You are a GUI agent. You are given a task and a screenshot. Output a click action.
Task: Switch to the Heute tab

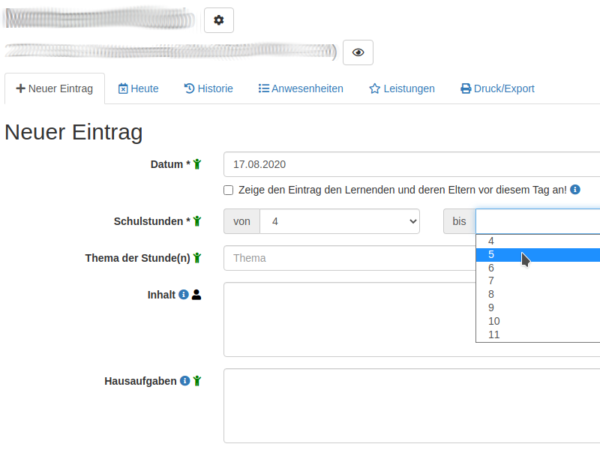pyautogui.click(x=138, y=89)
